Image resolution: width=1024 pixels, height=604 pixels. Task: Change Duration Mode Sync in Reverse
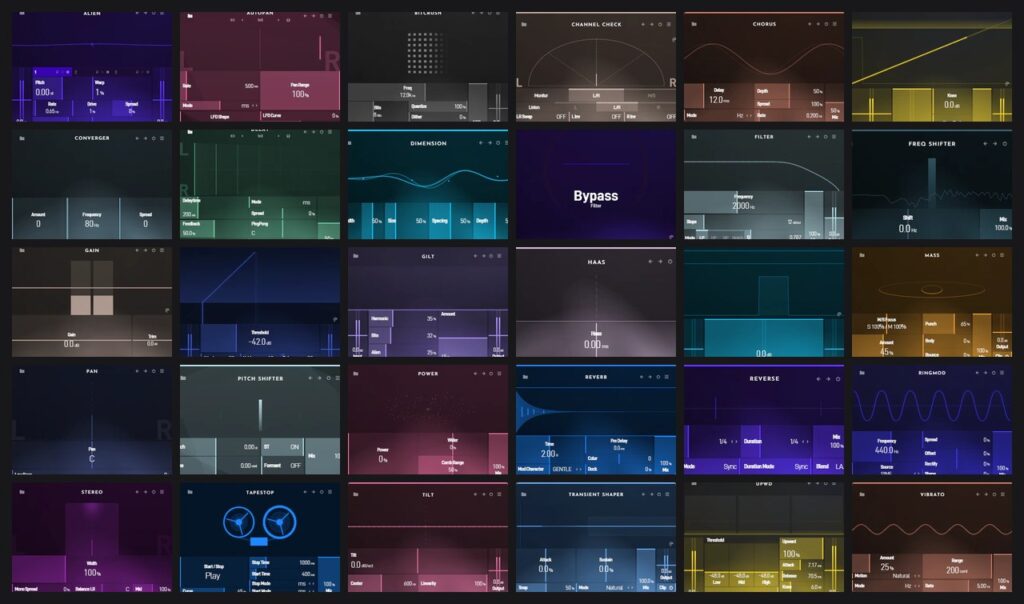801,466
